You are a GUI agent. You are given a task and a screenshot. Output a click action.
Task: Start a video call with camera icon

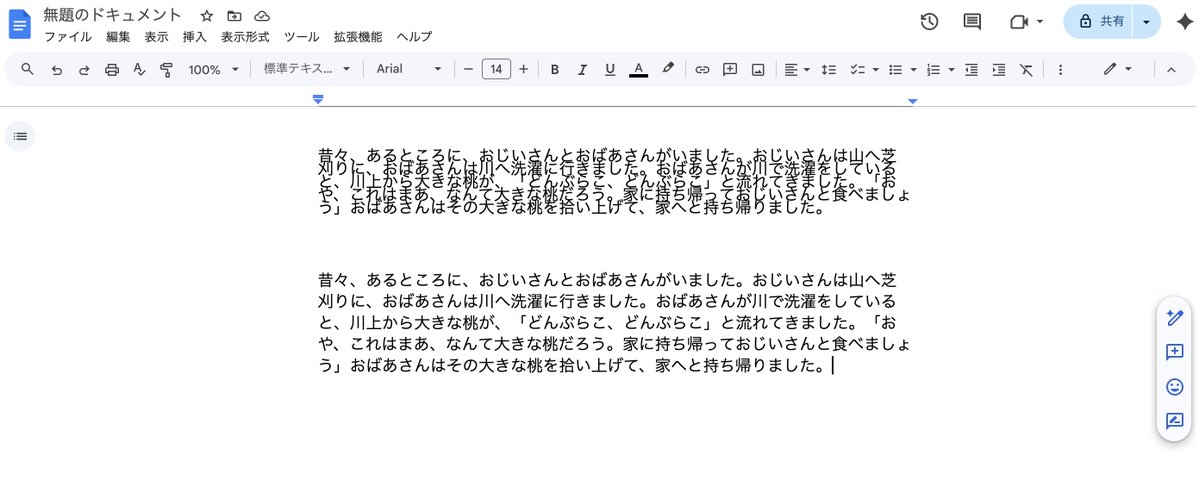click(x=1019, y=22)
